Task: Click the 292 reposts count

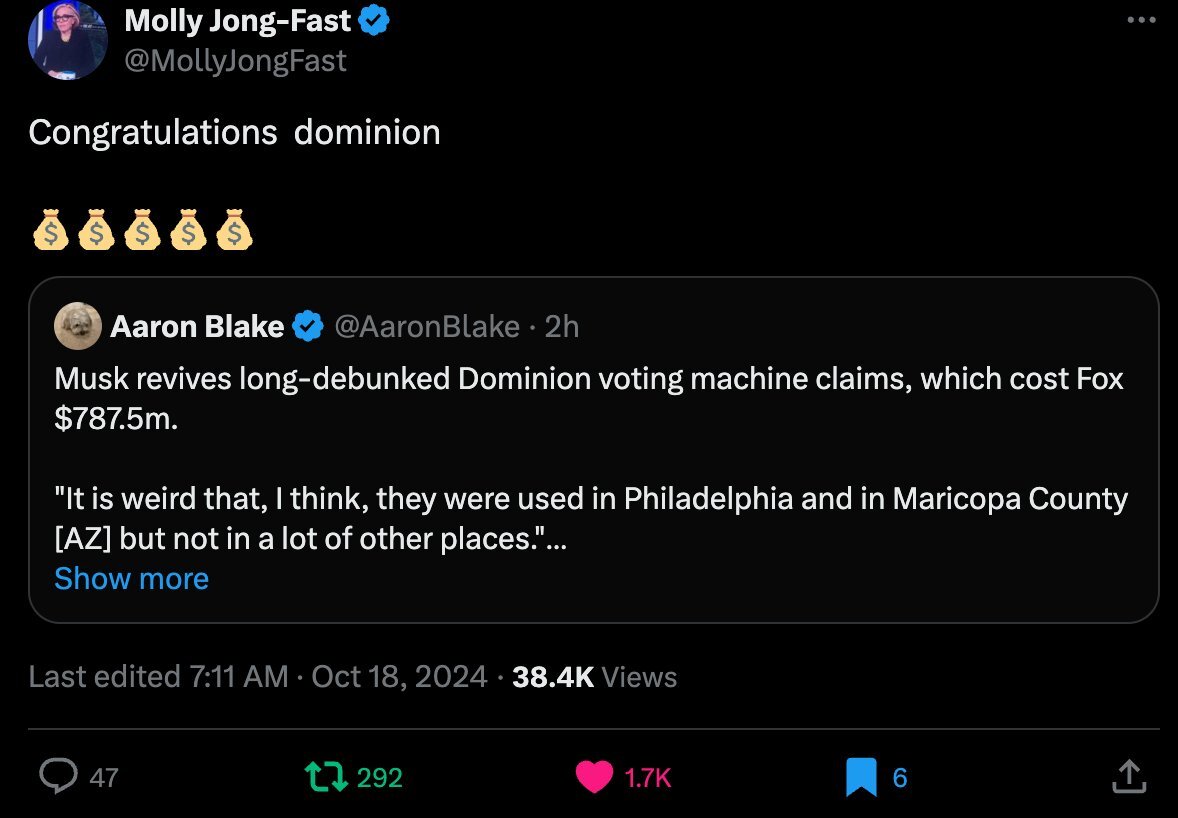Action: [379, 777]
